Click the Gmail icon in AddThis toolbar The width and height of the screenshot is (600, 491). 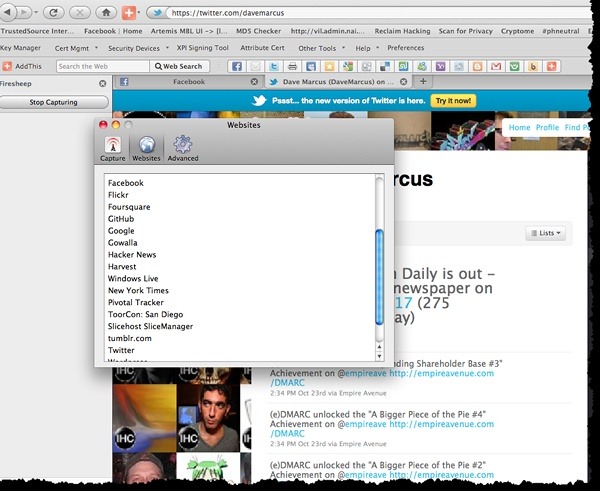496,66
